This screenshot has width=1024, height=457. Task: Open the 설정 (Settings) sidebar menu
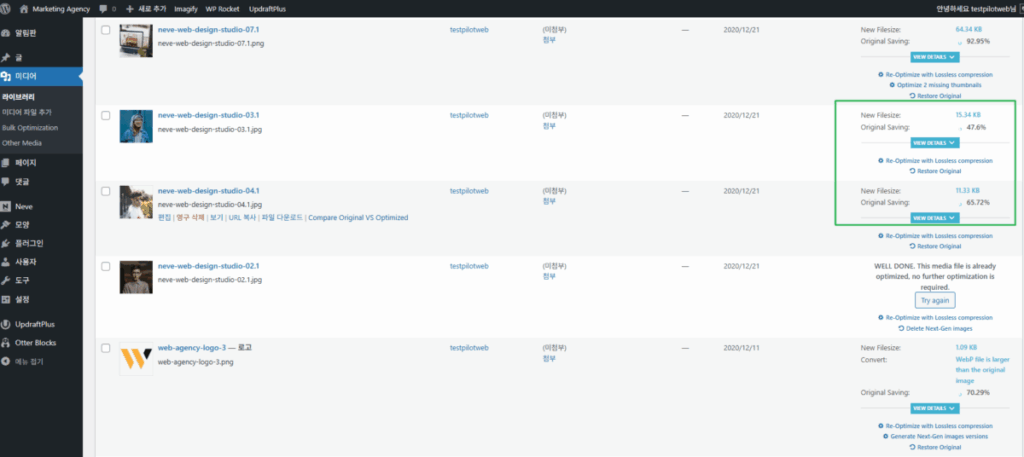tap(23, 299)
